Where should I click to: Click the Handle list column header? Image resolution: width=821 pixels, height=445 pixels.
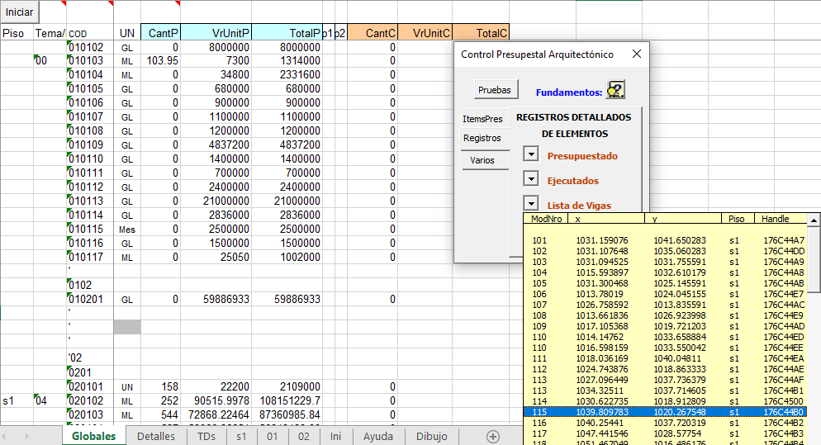coord(780,219)
